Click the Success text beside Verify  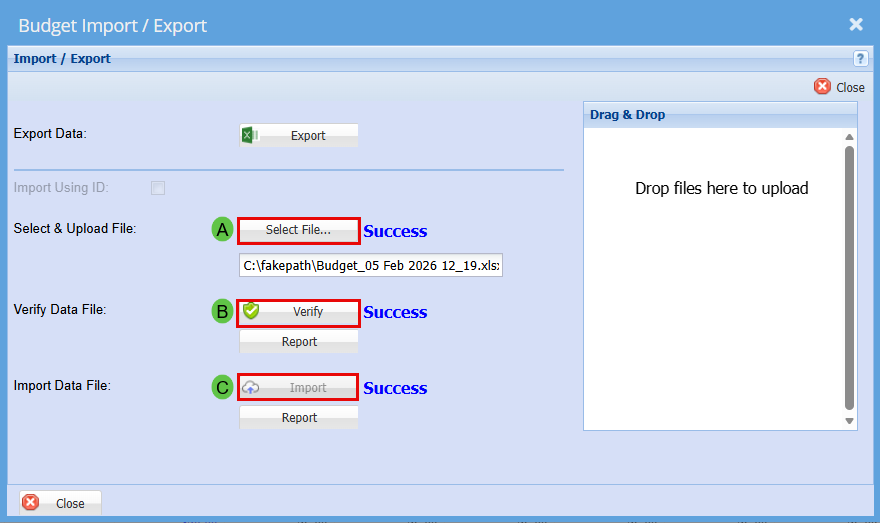[x=395, y=312]
